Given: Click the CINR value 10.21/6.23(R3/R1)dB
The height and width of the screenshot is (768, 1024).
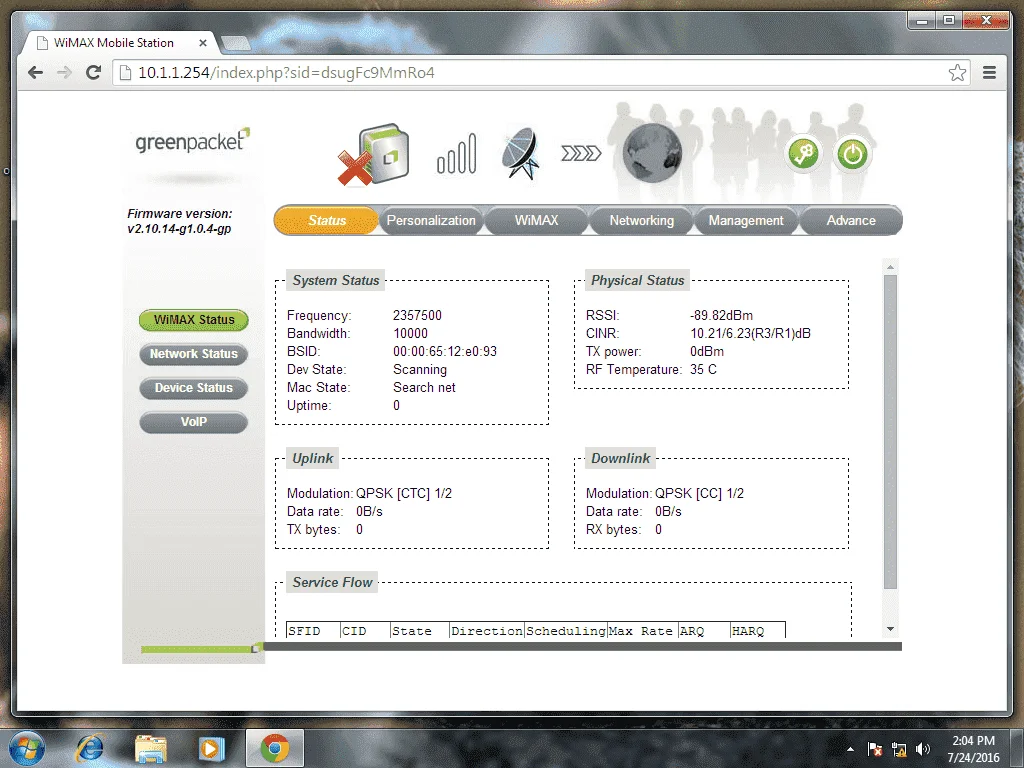Looking at the screenshot, I should coord(750,333).
